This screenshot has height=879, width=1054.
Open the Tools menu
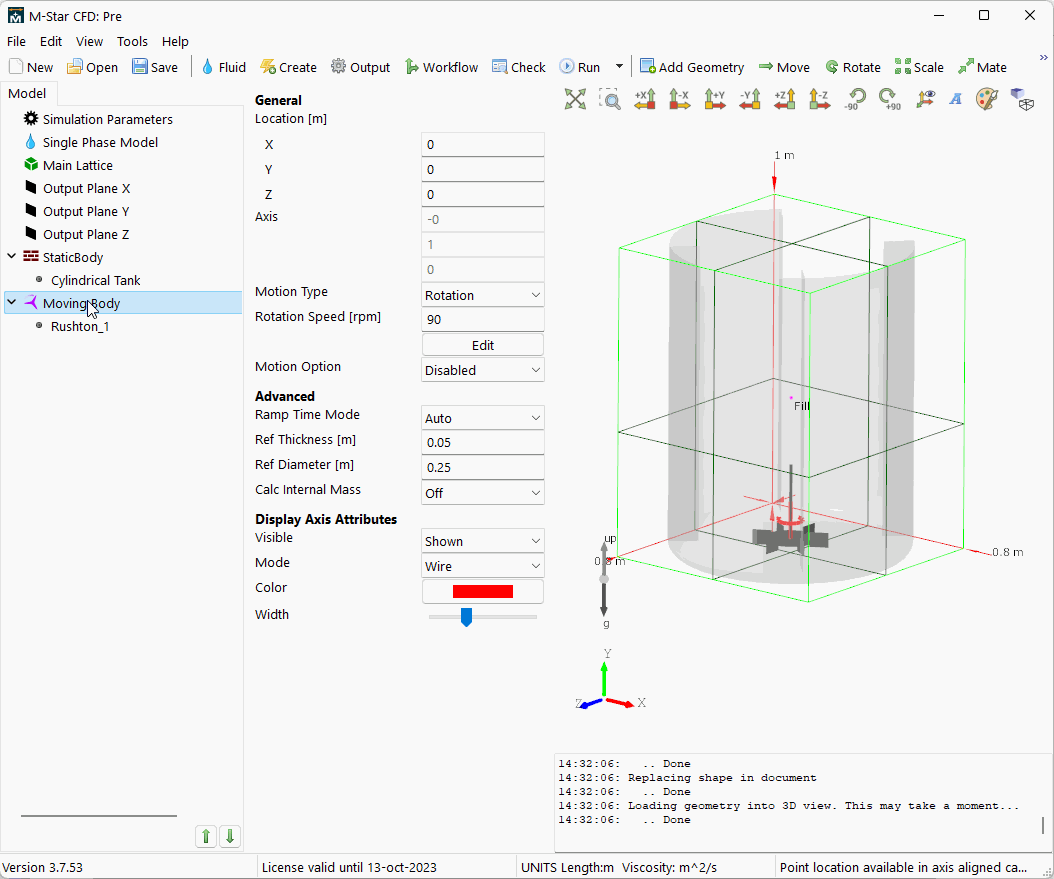pyautogui.click(x=132, y=42)
